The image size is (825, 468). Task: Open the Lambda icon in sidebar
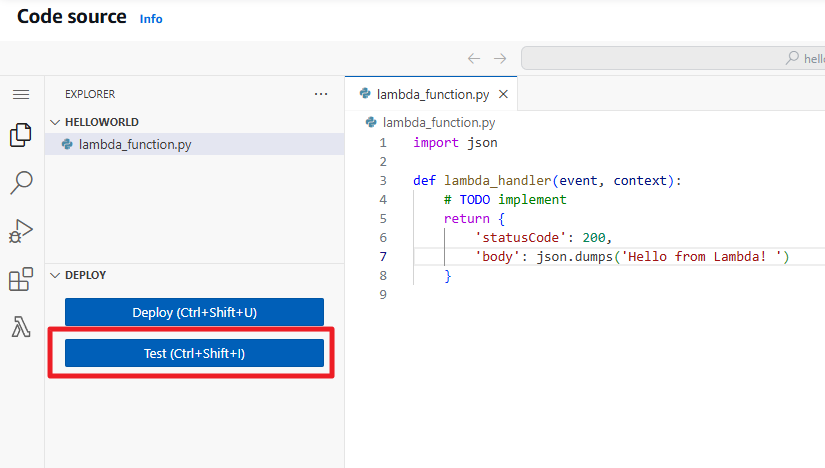[x=21, y=327]
